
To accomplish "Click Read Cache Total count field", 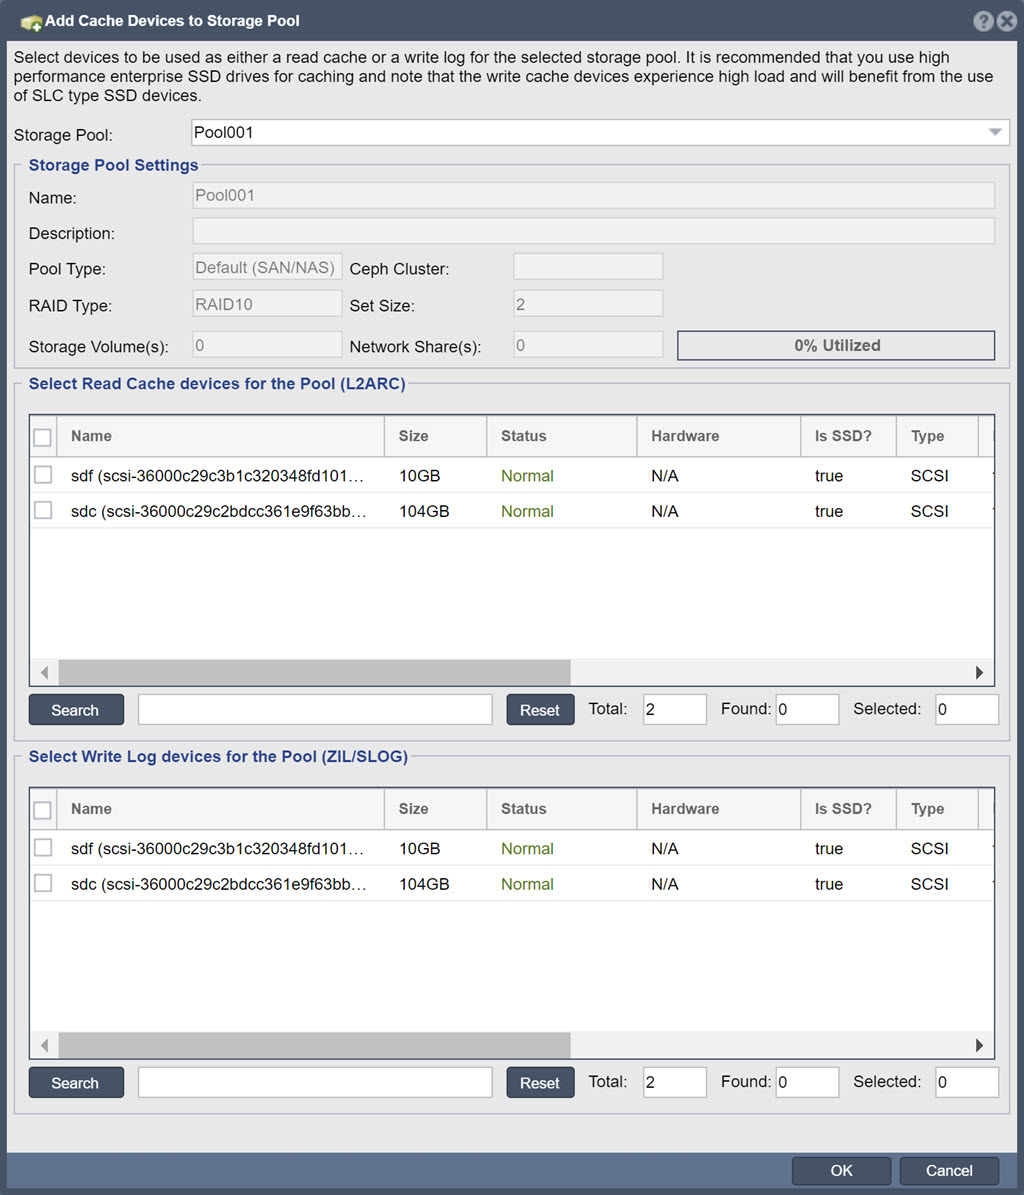I will tap(674, 710).
